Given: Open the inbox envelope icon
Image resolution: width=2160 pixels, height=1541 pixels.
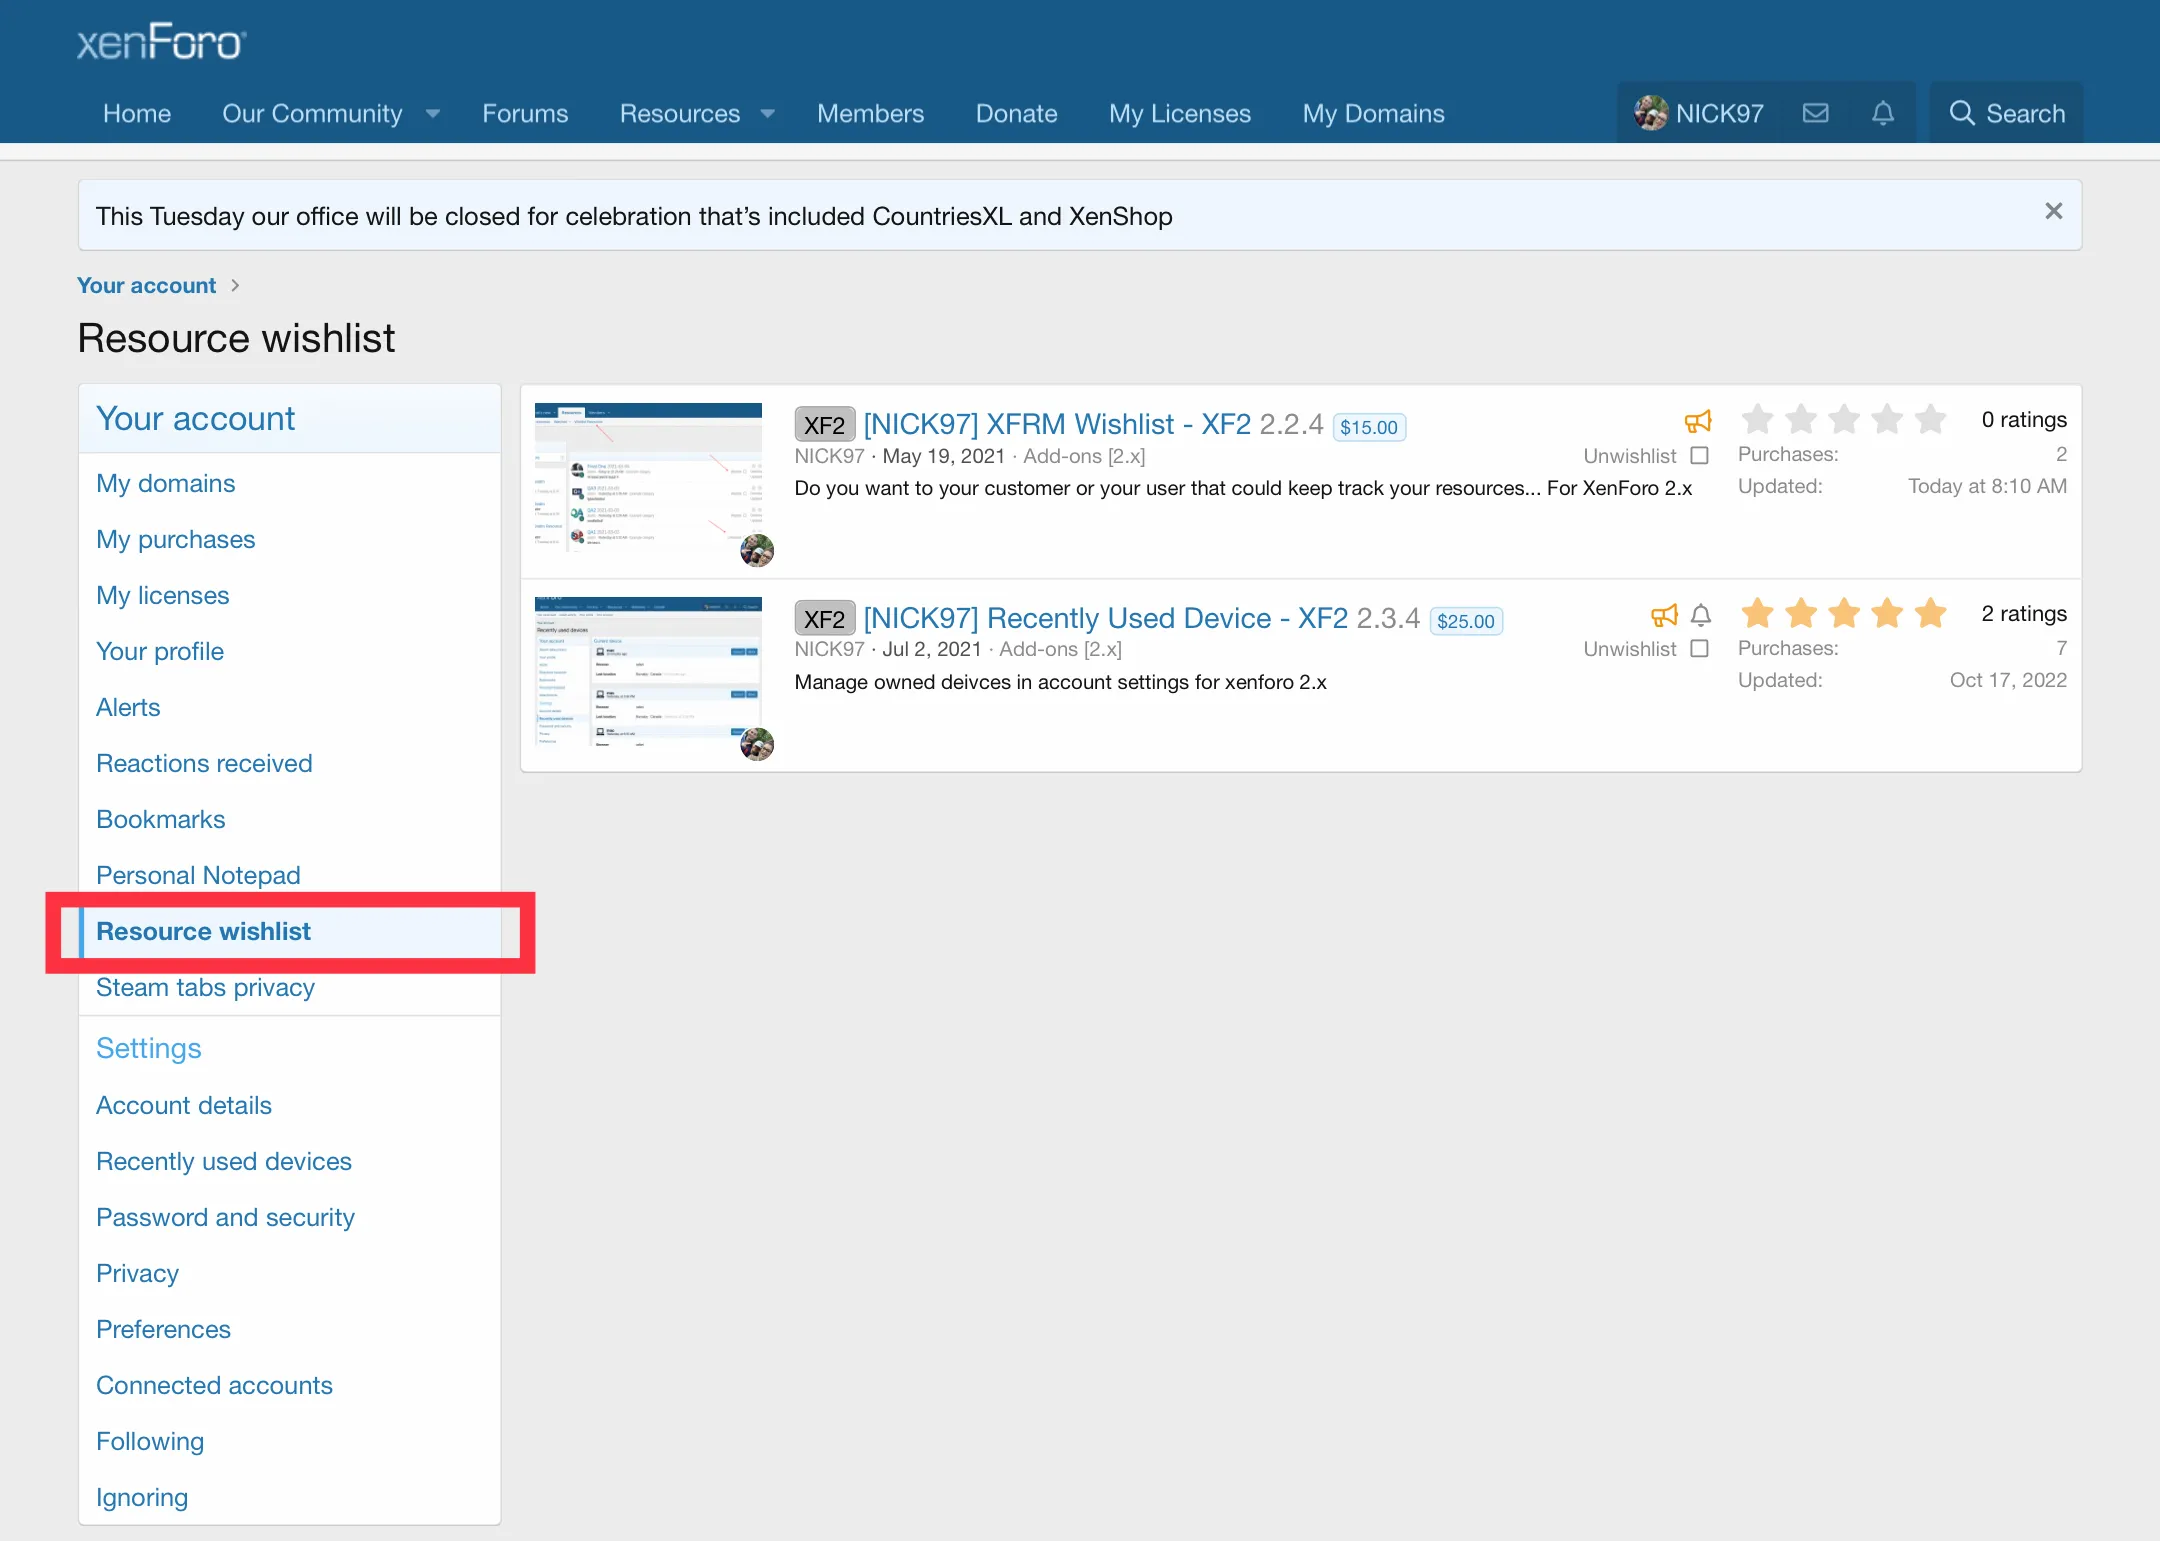Looking at the screenshot, I should click(1815, 113).
